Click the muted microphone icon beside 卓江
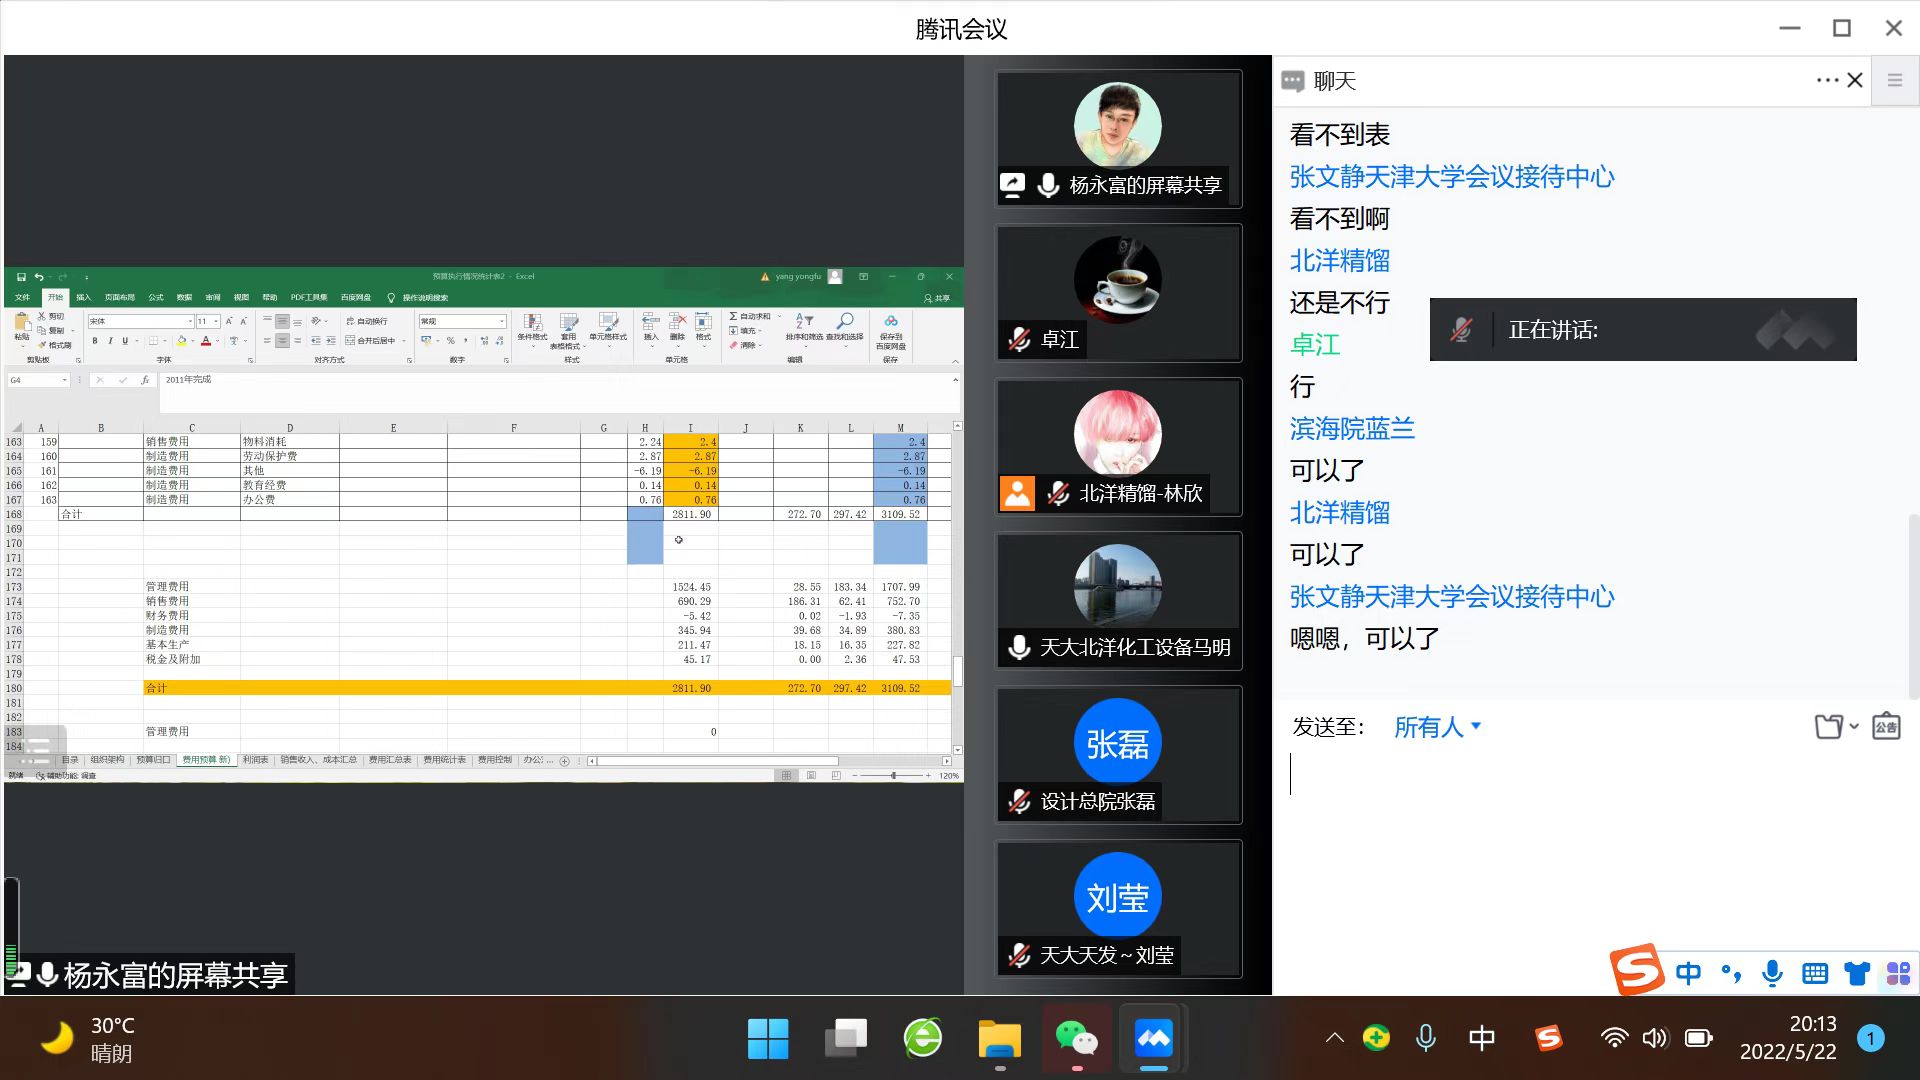1920x1080 pixels. point(1019,340)
